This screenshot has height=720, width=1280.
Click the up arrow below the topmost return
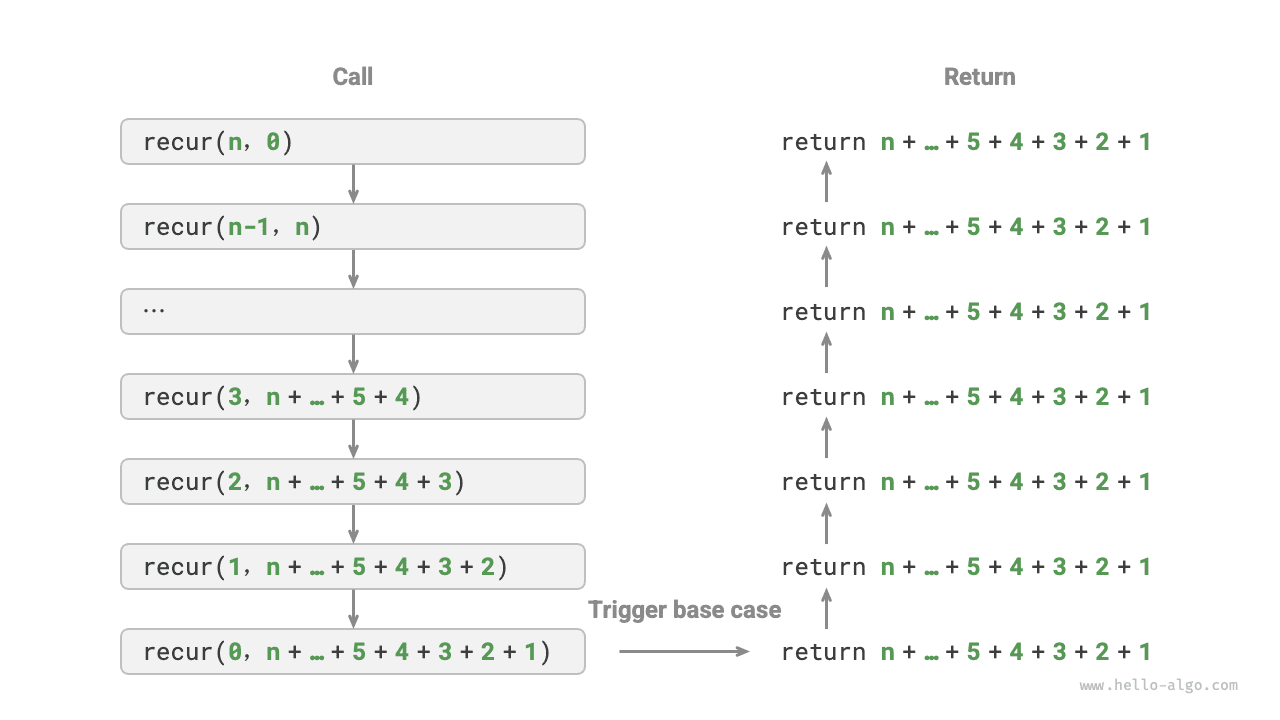point(826,184)
